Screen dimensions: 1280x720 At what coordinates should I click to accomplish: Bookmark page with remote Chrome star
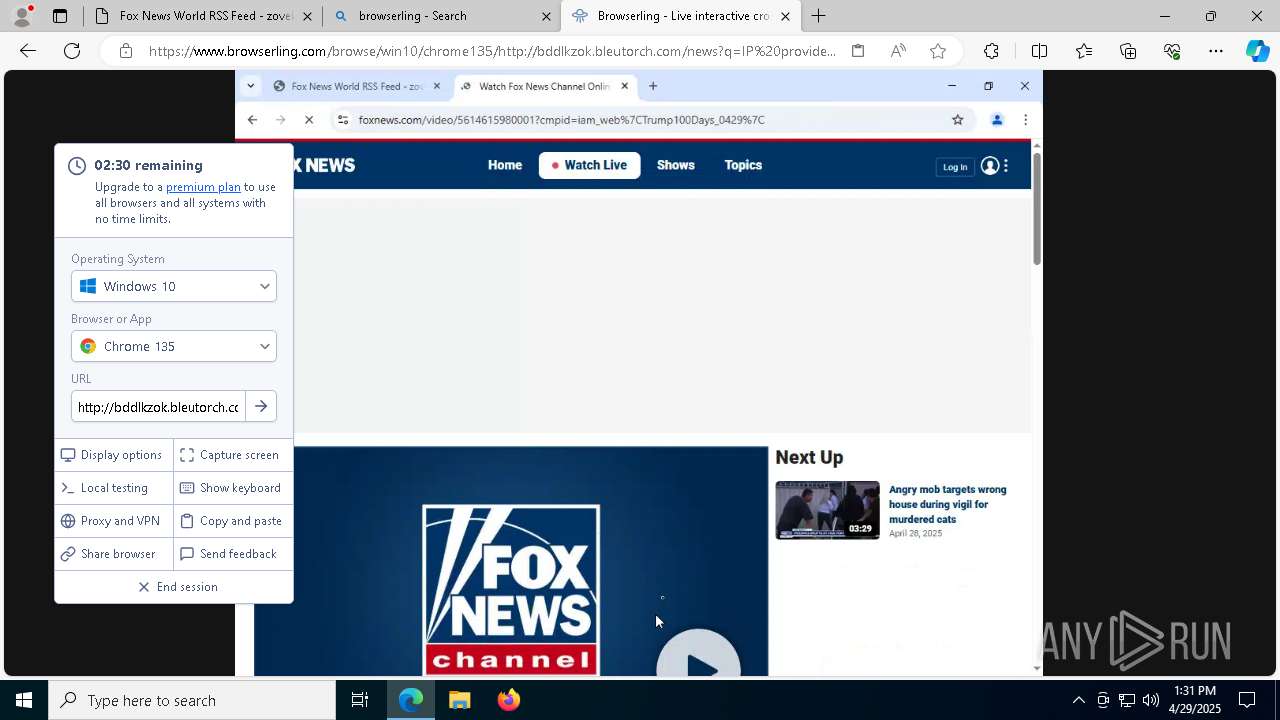click(x=957, y=120)
